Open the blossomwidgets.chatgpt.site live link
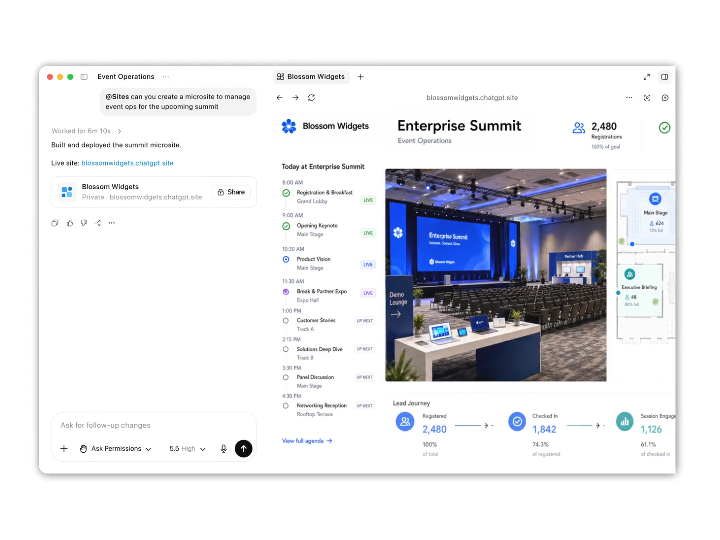 coord(127,163)
